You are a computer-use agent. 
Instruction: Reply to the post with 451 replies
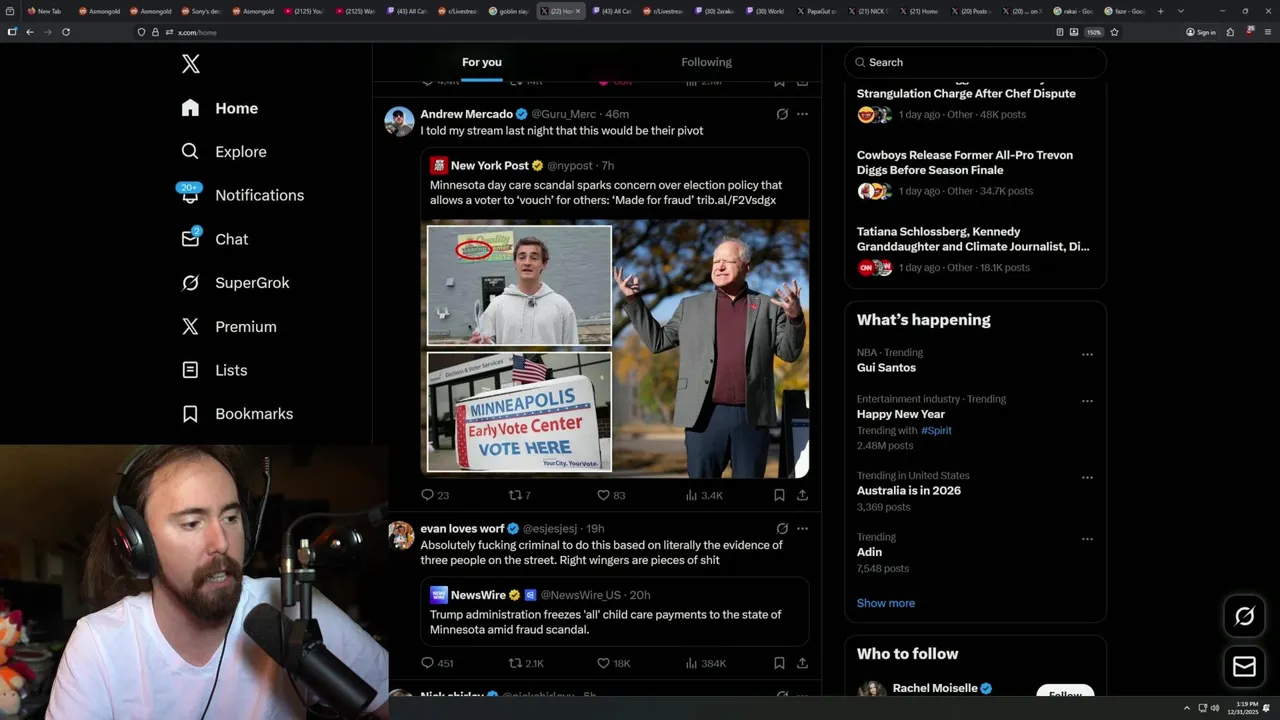coord(437,663)
